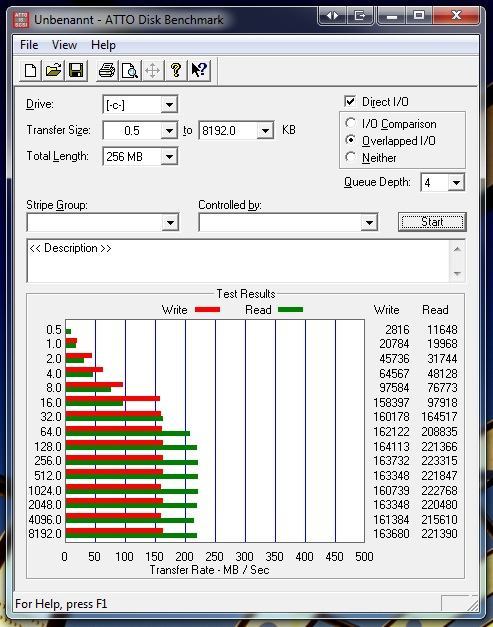
Task: Click the write value 45736
Action: tap(394, 359)
